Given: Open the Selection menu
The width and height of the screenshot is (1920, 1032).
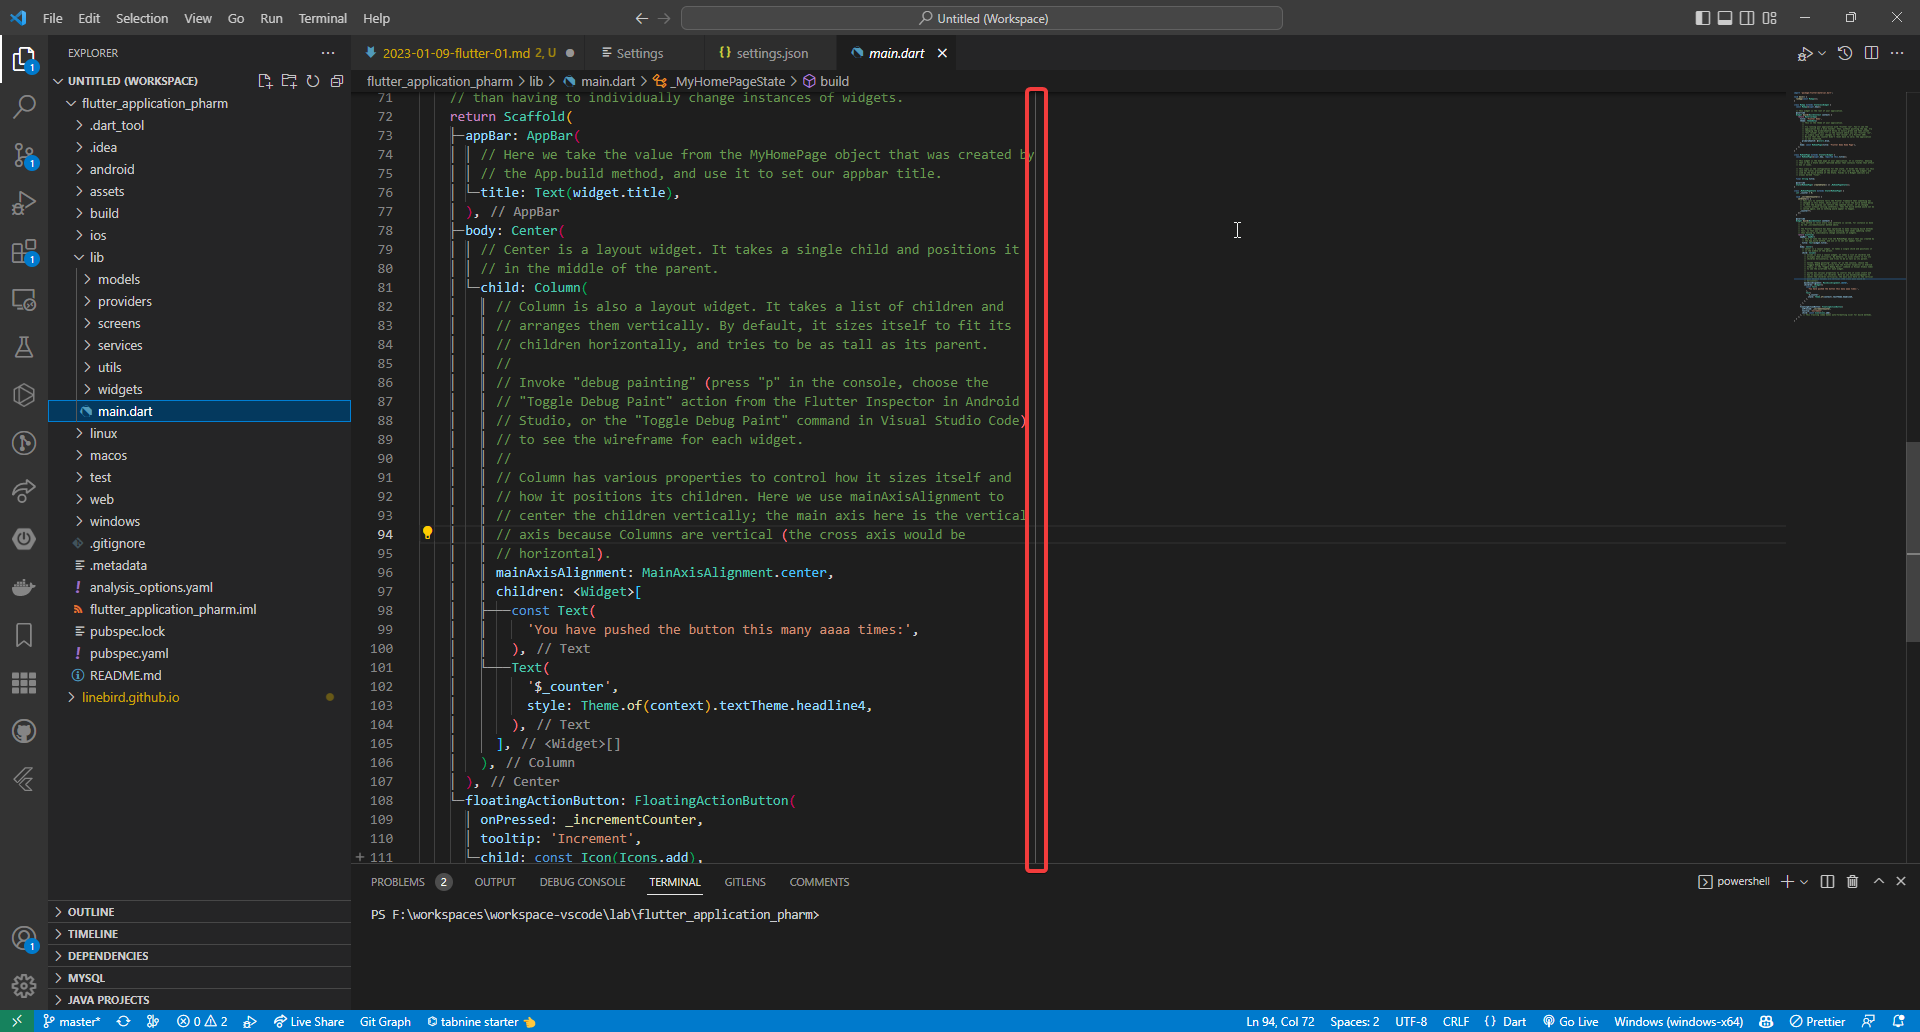Looking at the screenshot, I should pyautogui.click(x=142, y=18).
